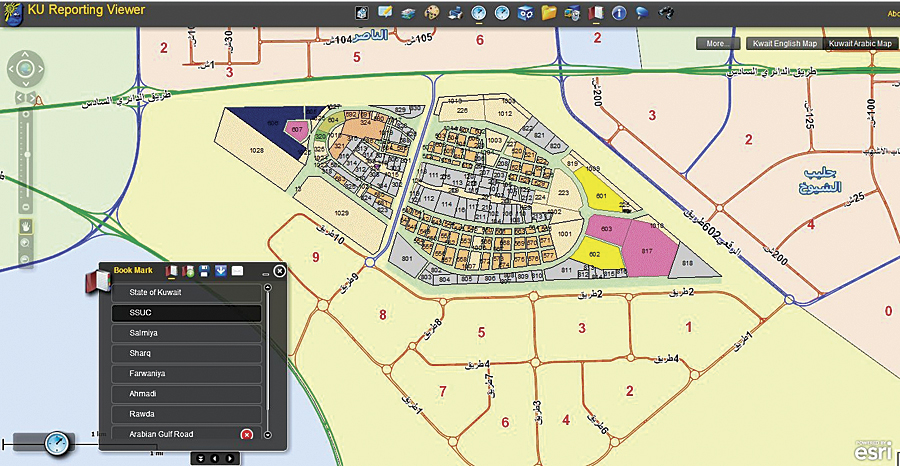Screen dimensions: 900x466
Task: Delete the Arabian Gulf Road bookmark
Action: (x=247, y=434)
